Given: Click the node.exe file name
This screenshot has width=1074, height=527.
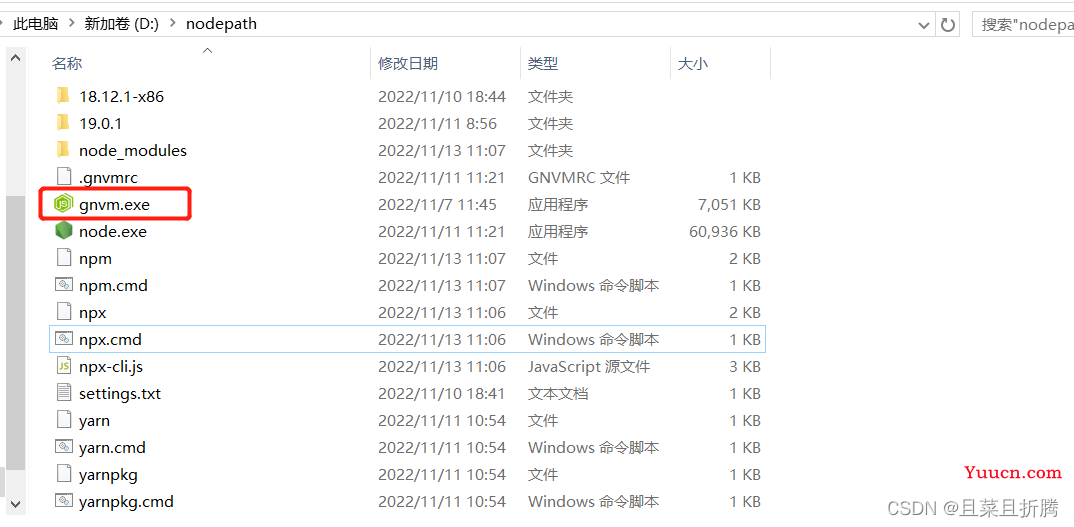Looking at the screenshot, I should tap(113, 232).
